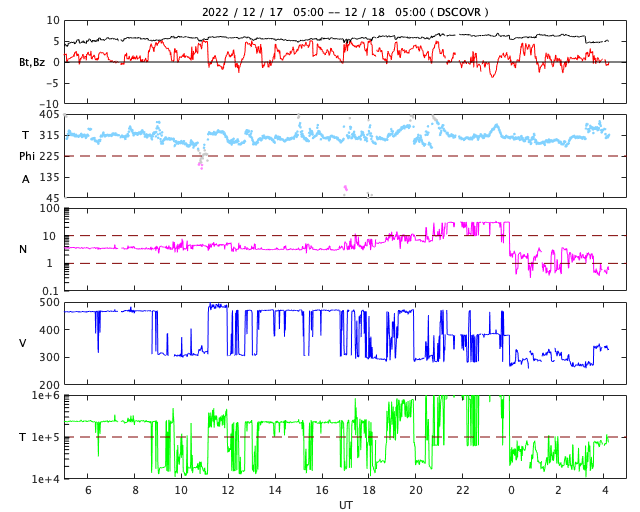Click the '45' tick on the angle axis

(x=53, y=198)
